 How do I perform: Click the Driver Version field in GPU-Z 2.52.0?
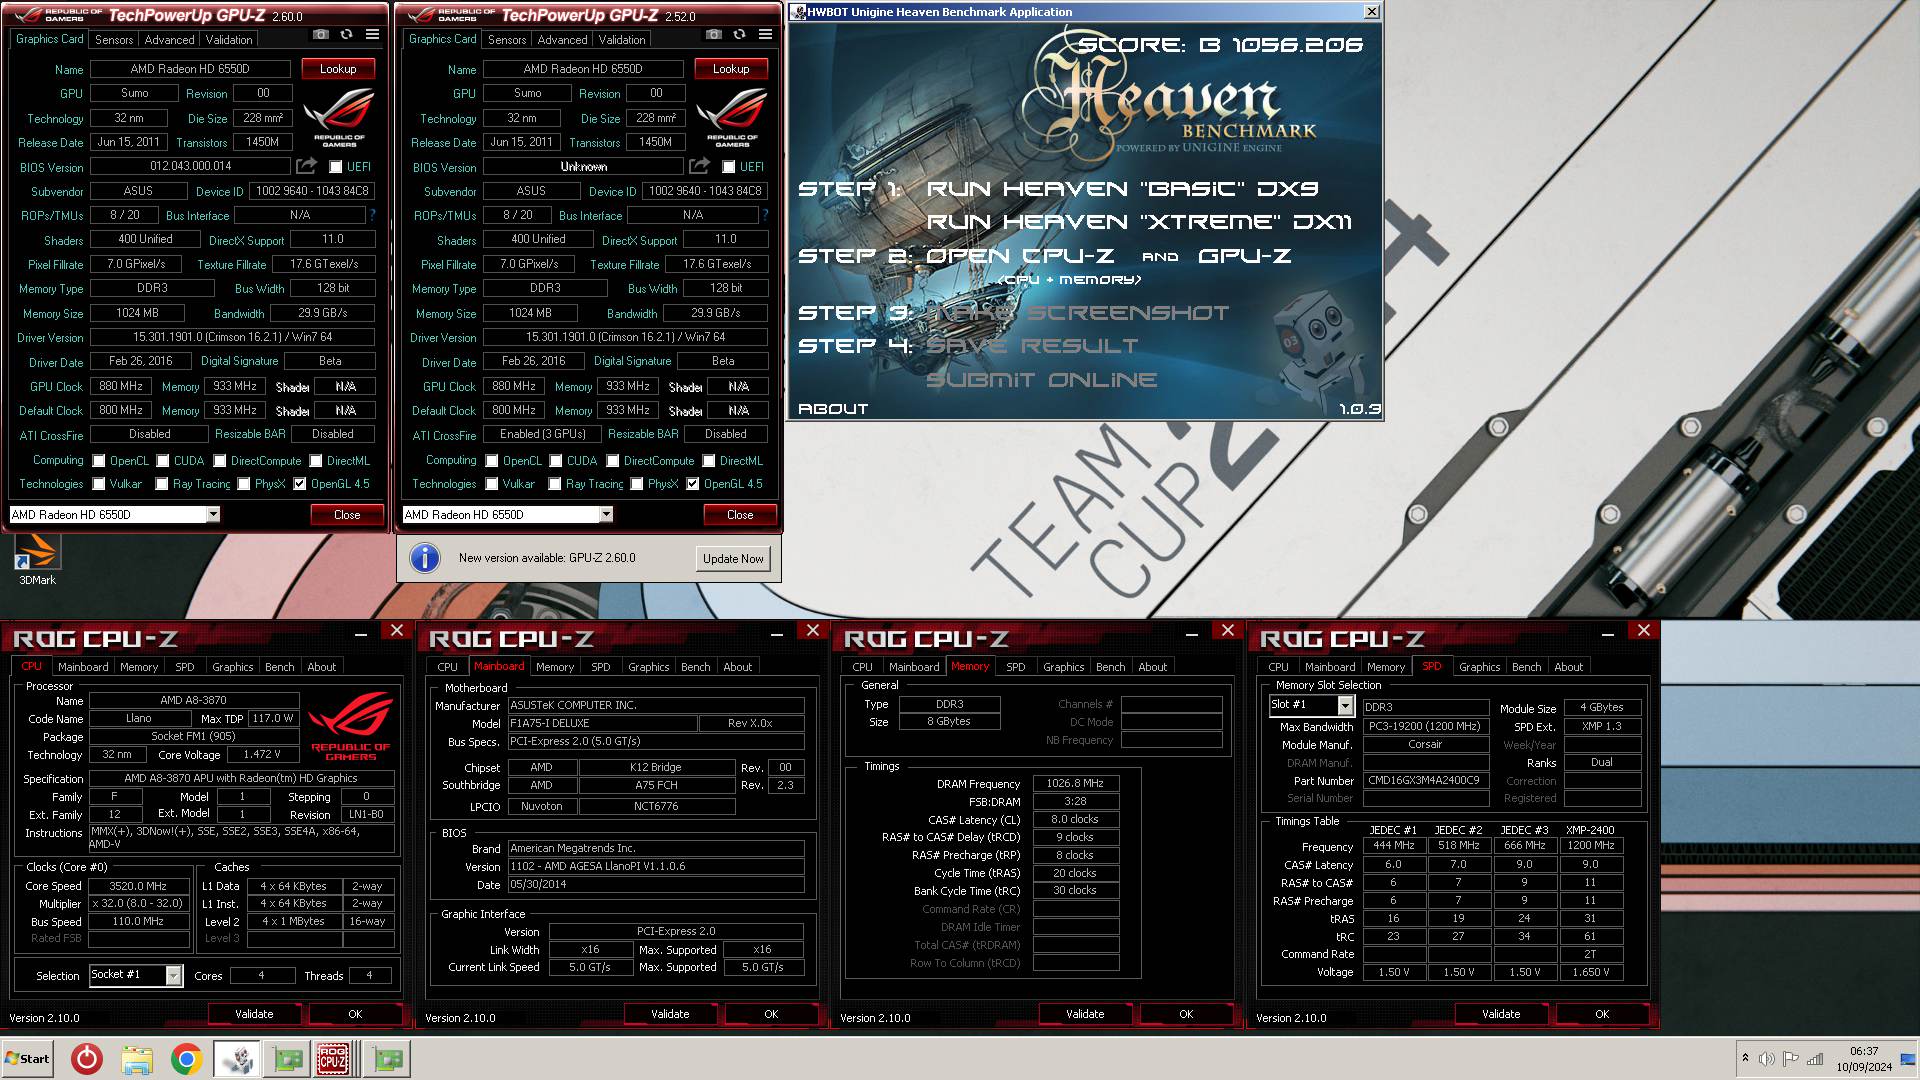[626, 337]
